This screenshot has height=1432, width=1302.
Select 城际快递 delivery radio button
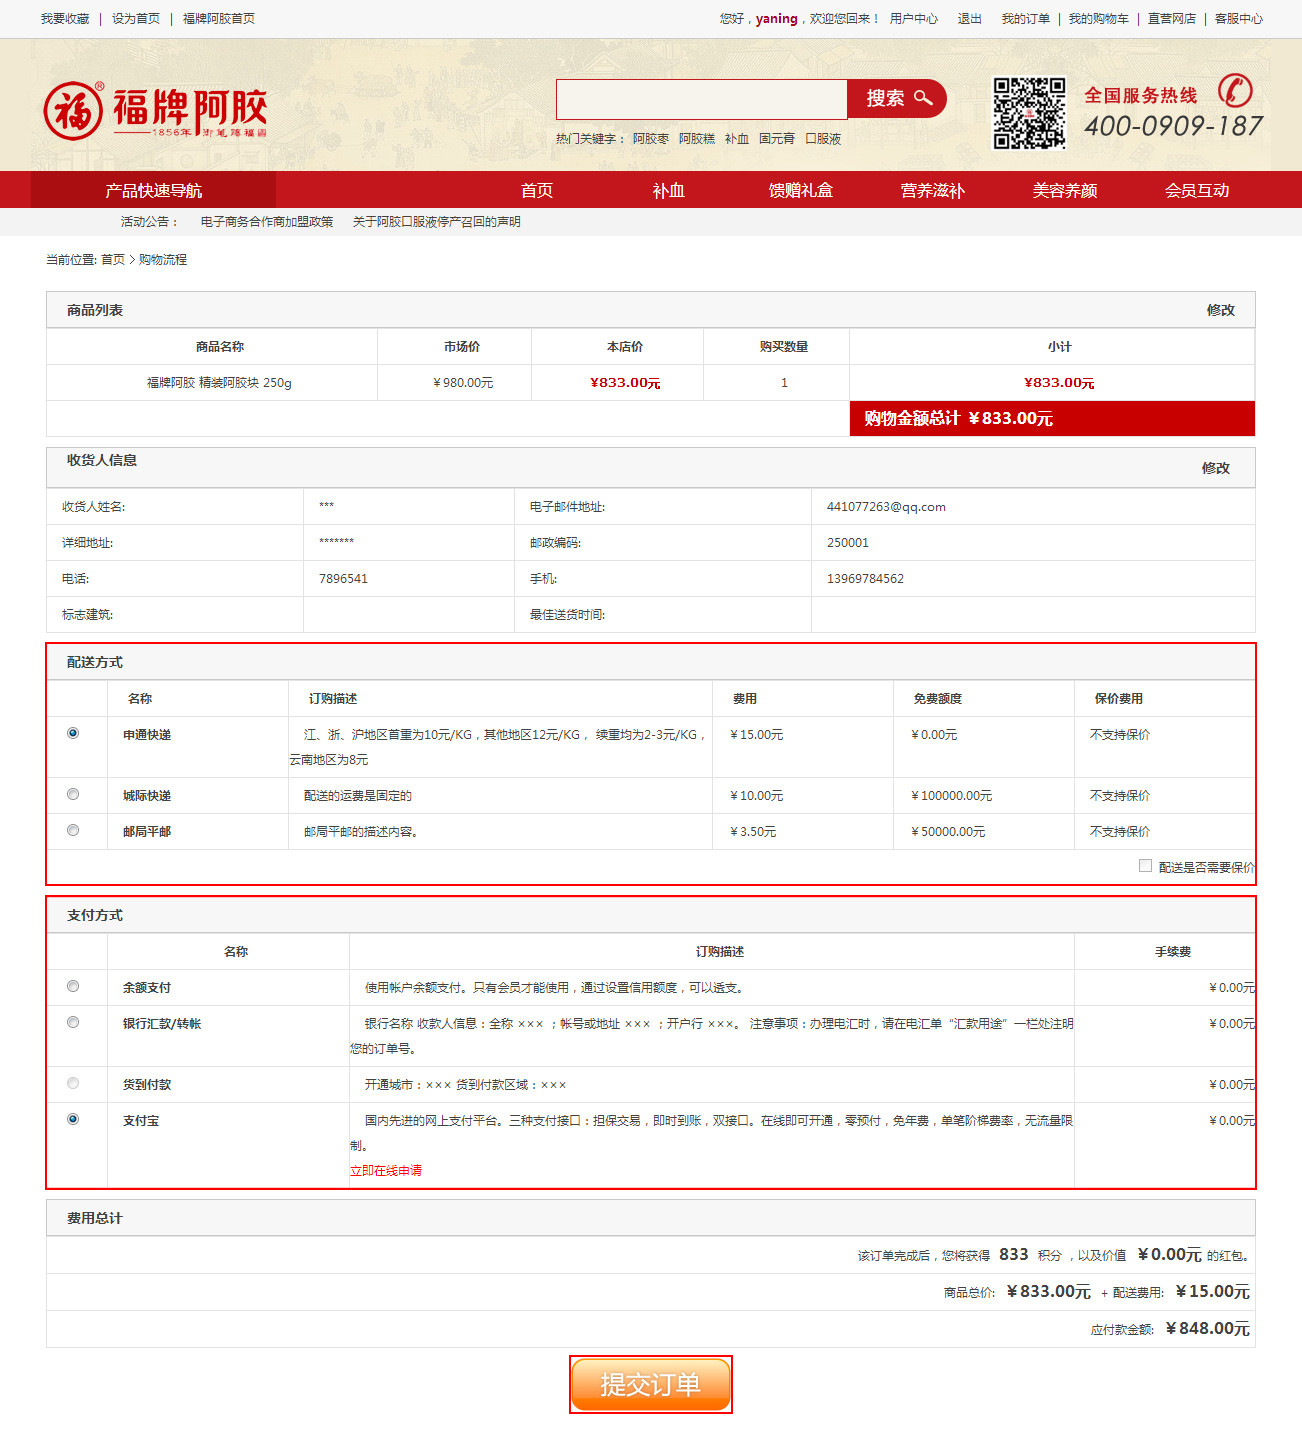pos(73,794)
